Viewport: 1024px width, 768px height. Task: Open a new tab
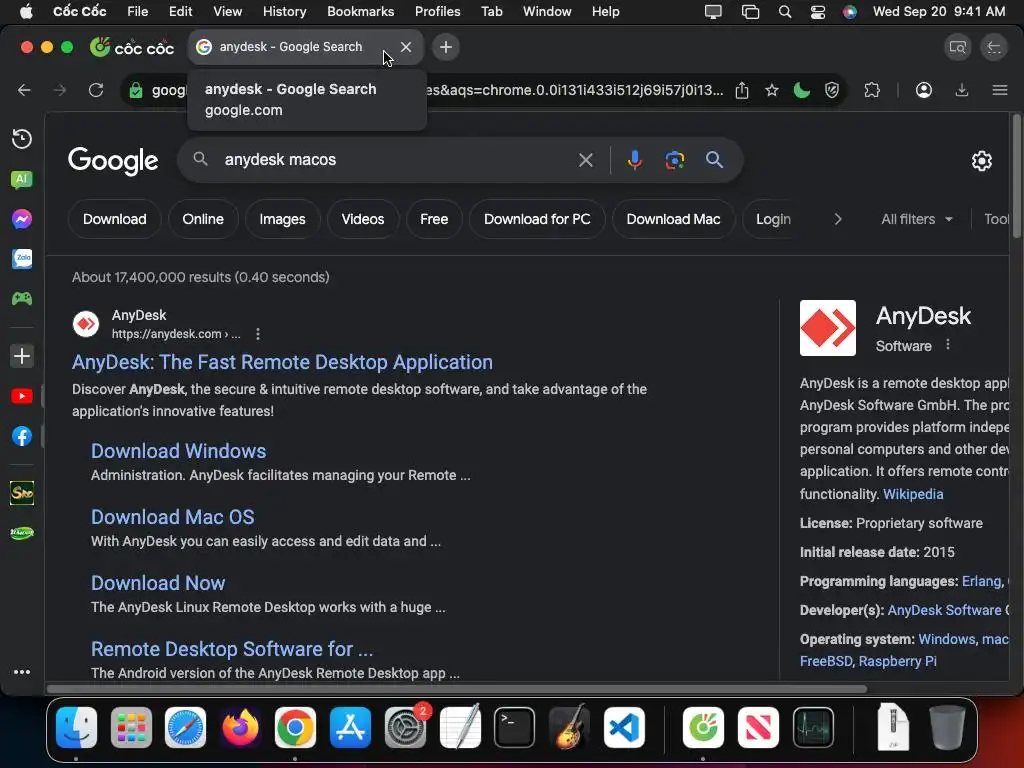coord(445,47)
